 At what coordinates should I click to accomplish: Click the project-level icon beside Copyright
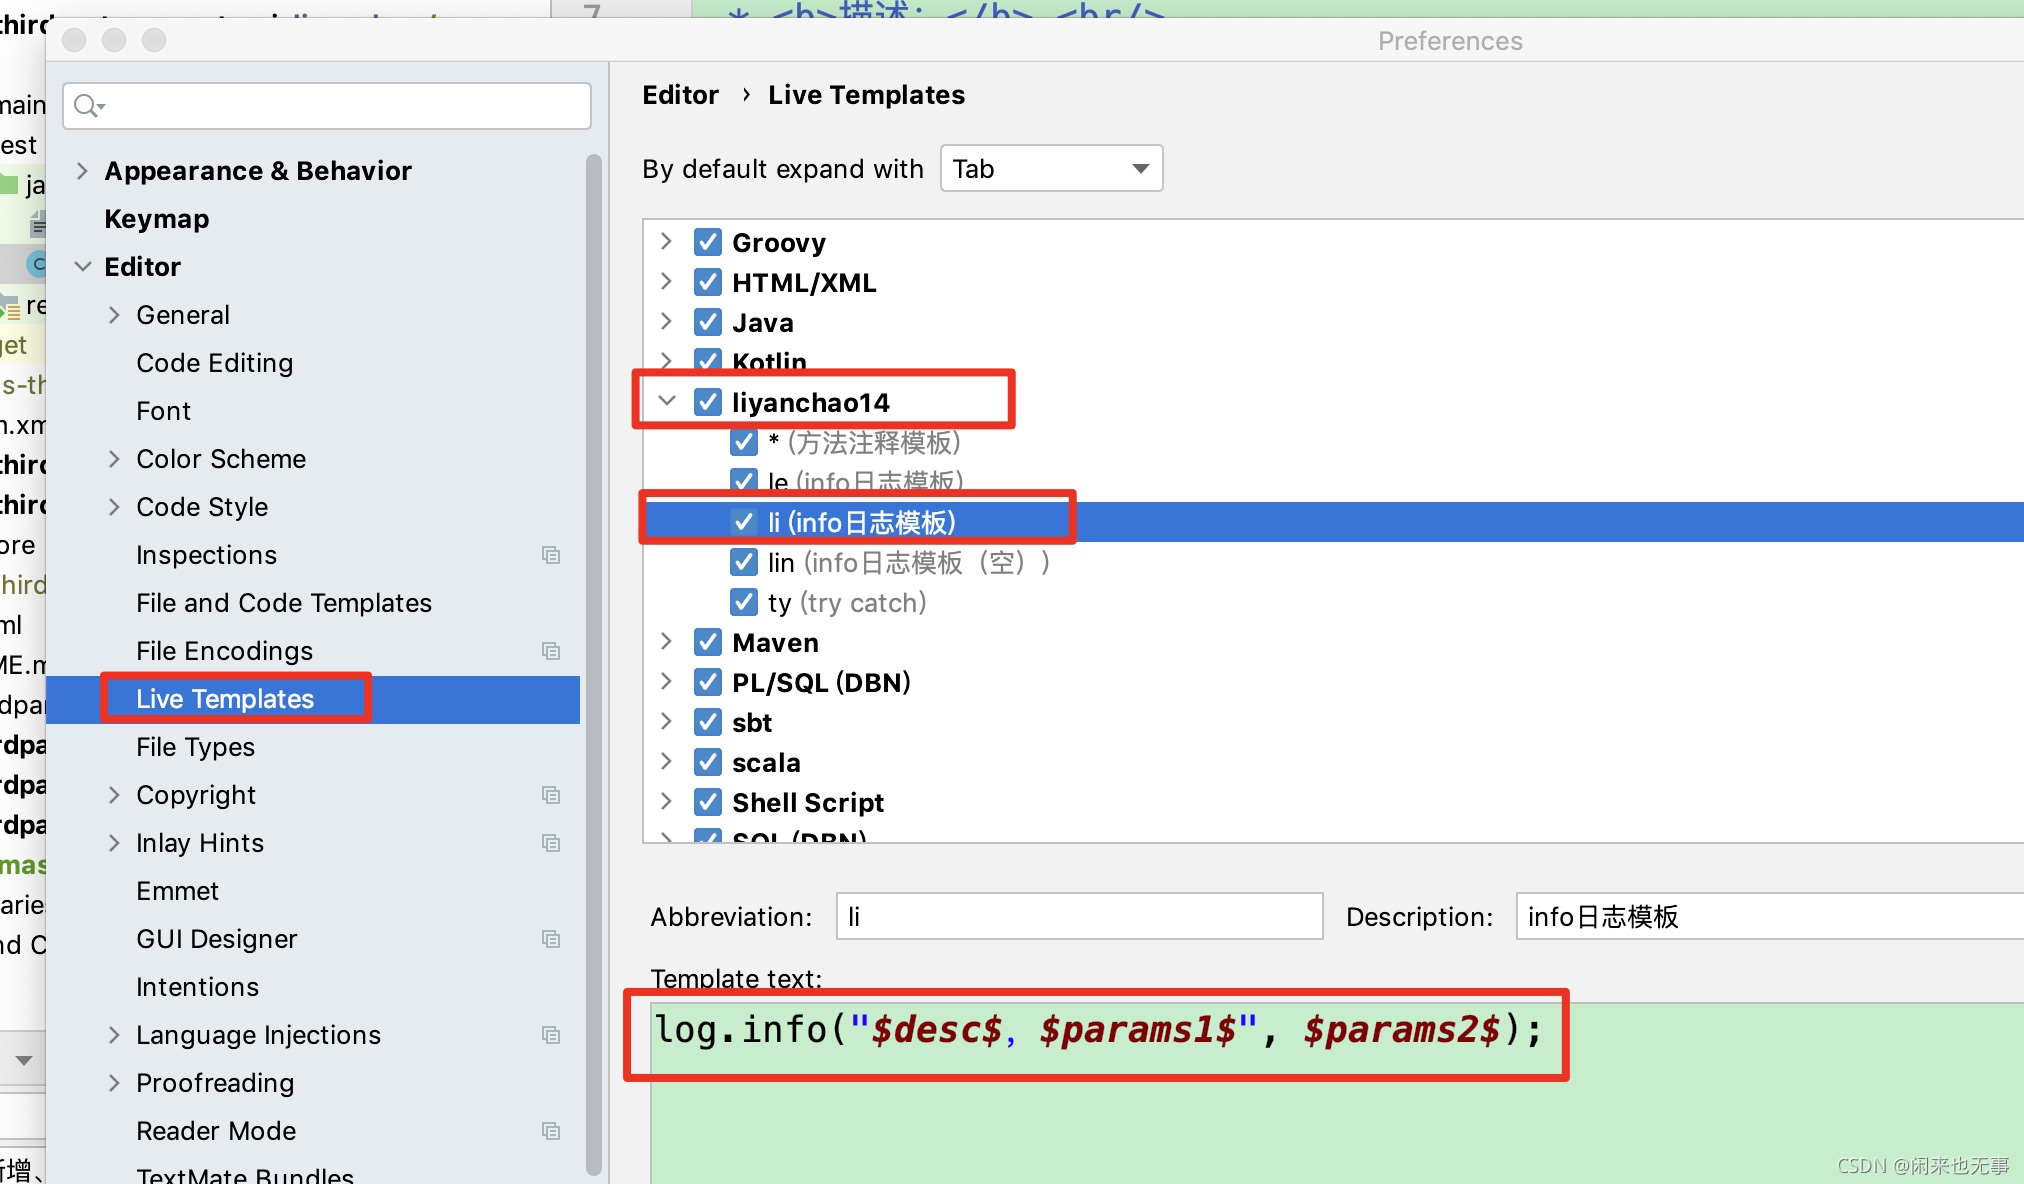pos(551,795)
